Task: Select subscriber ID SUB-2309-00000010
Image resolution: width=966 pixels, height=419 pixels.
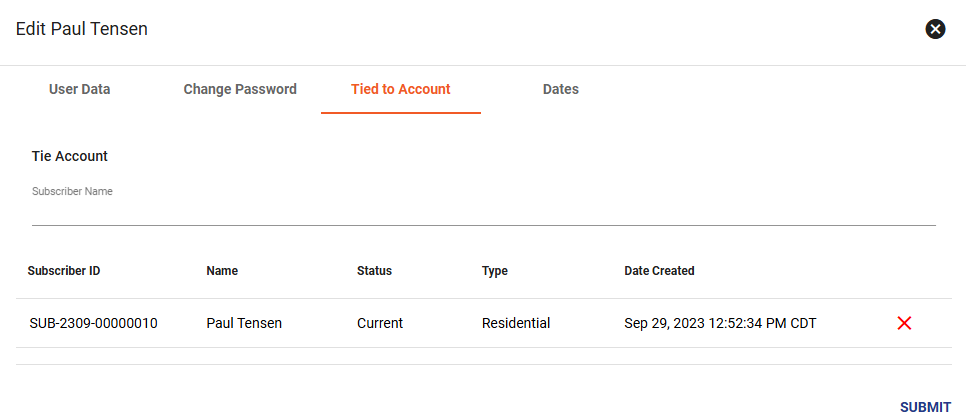Action: click(x=93, y=323)
